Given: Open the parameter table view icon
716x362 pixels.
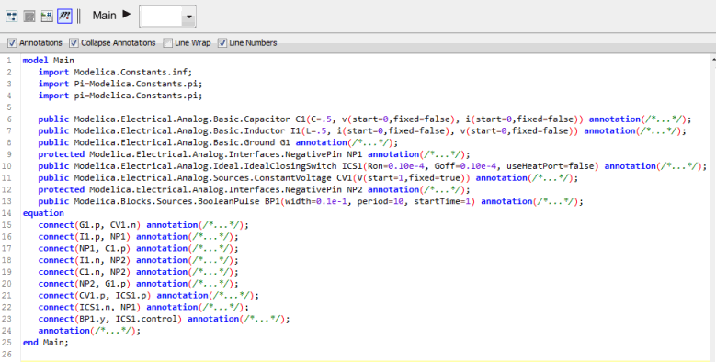Looking at the screenshot, I should [x=47, y=17].
